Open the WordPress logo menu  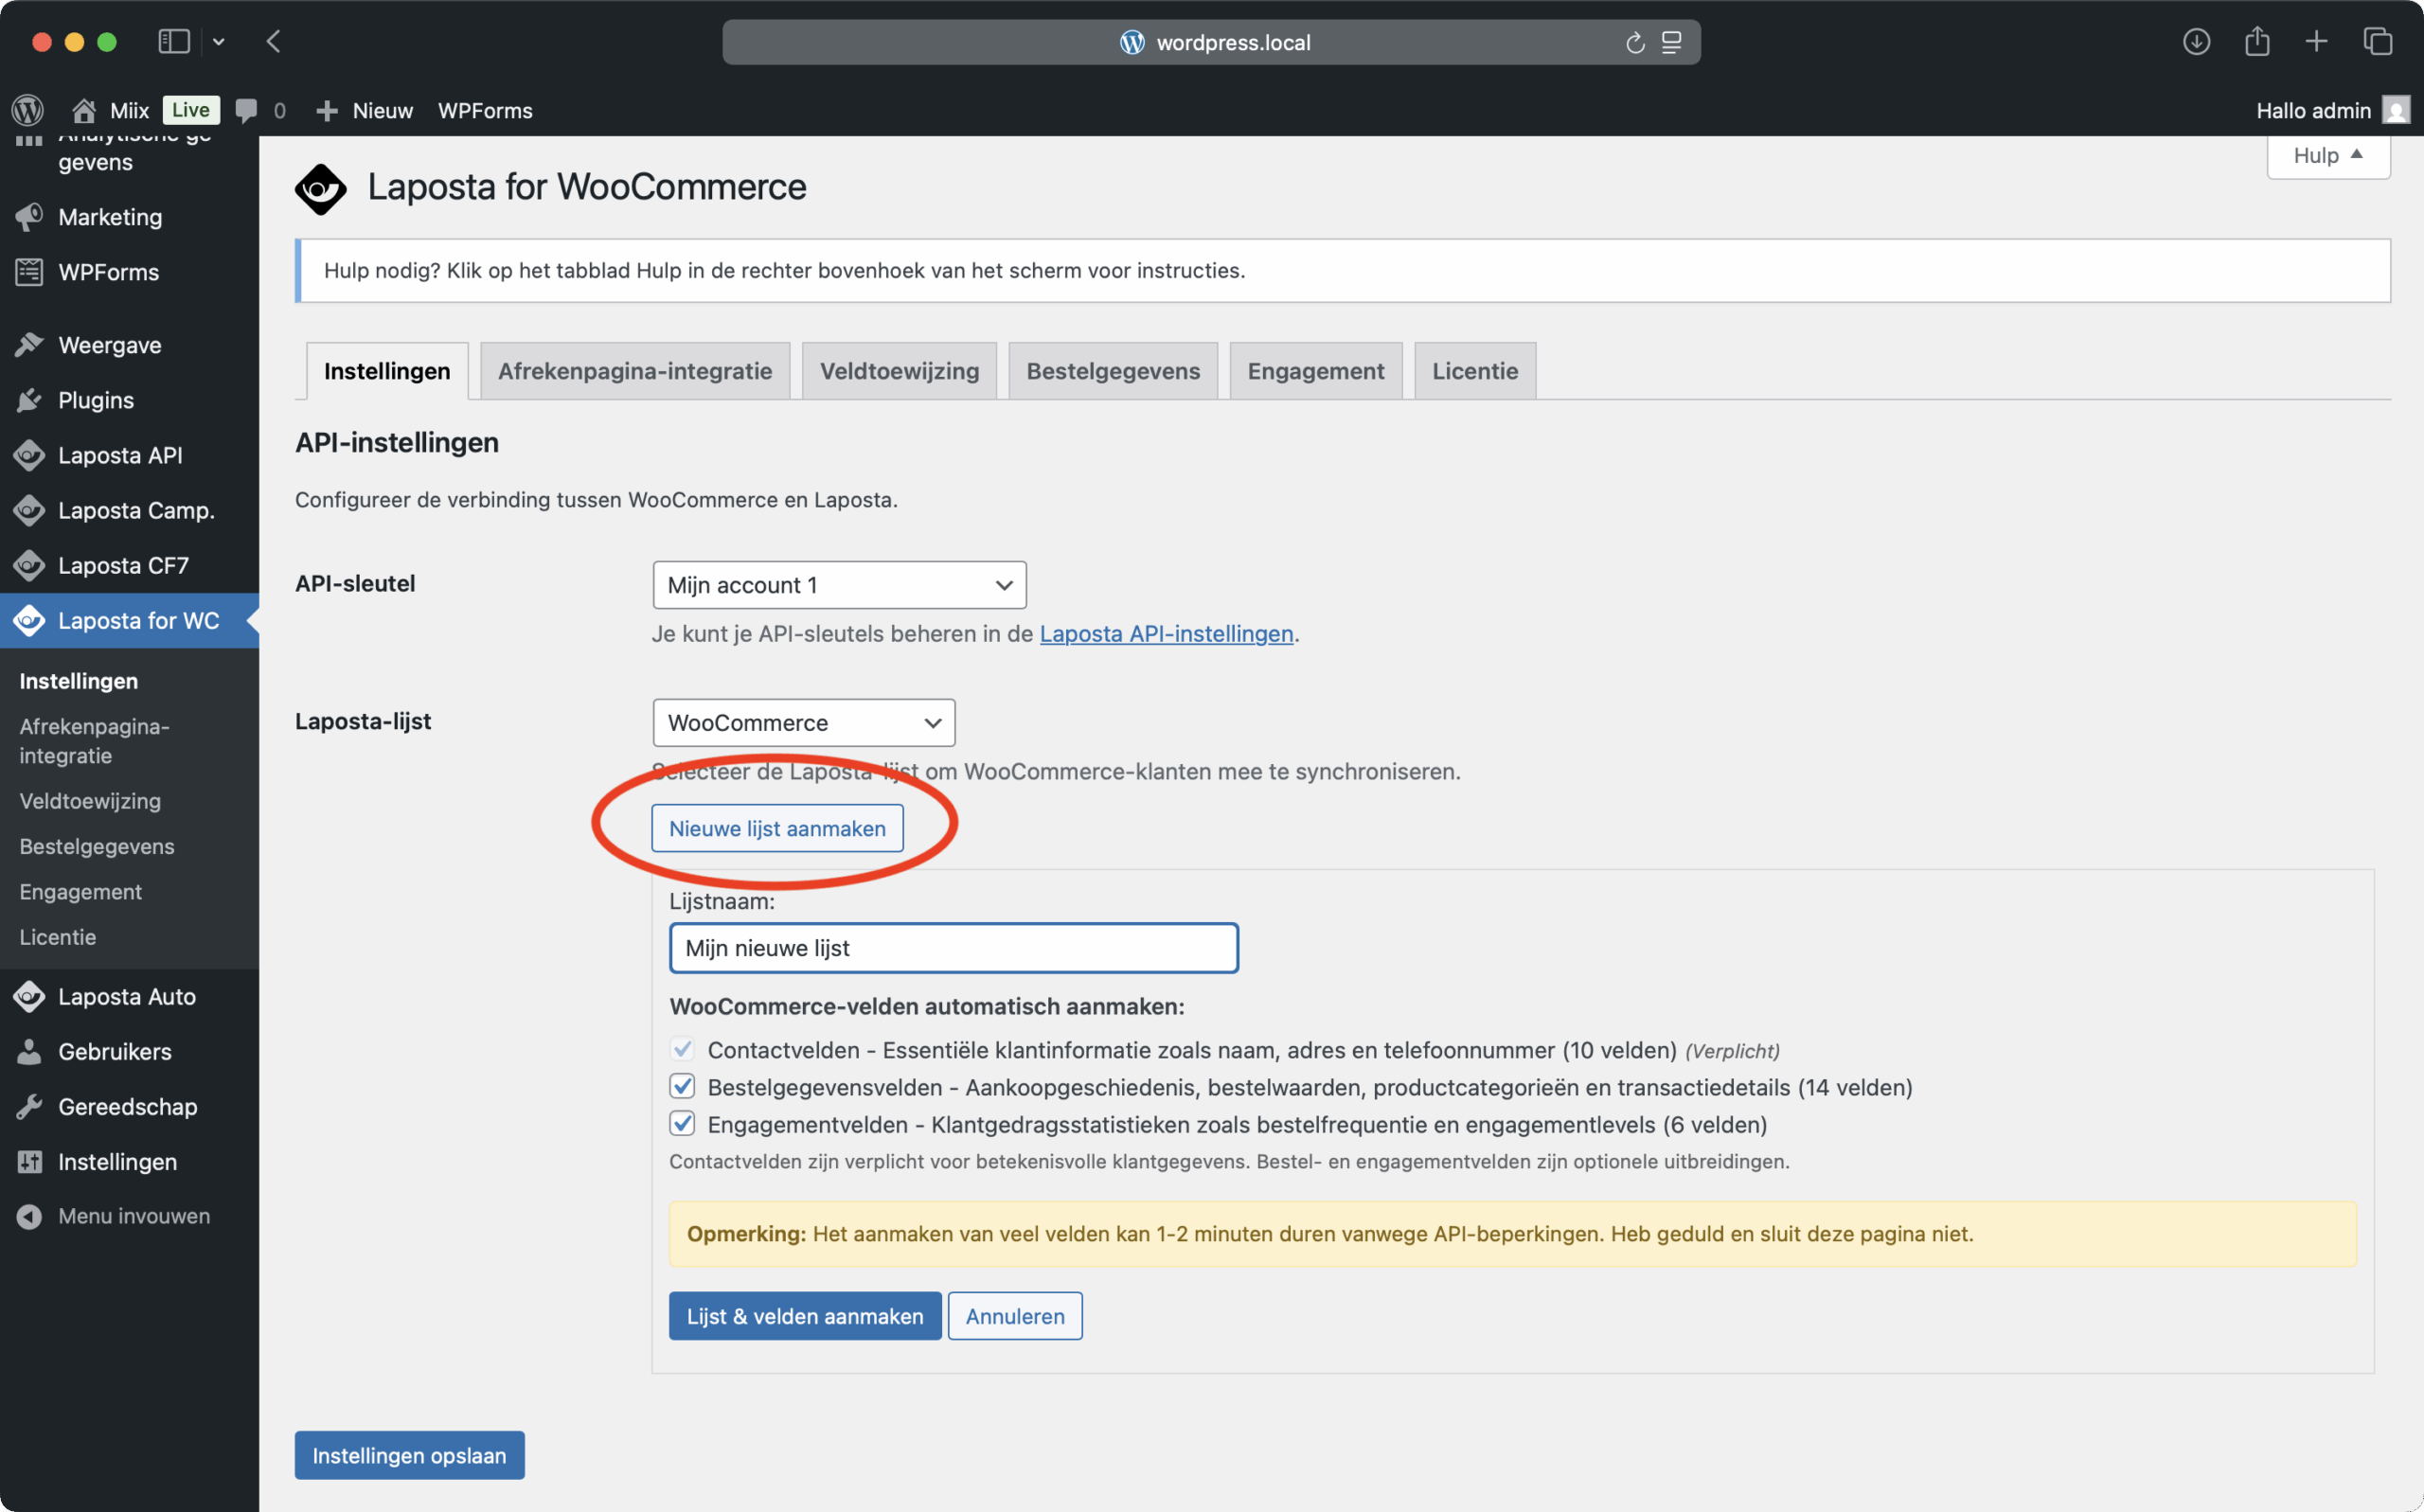(x=27, y=110)
